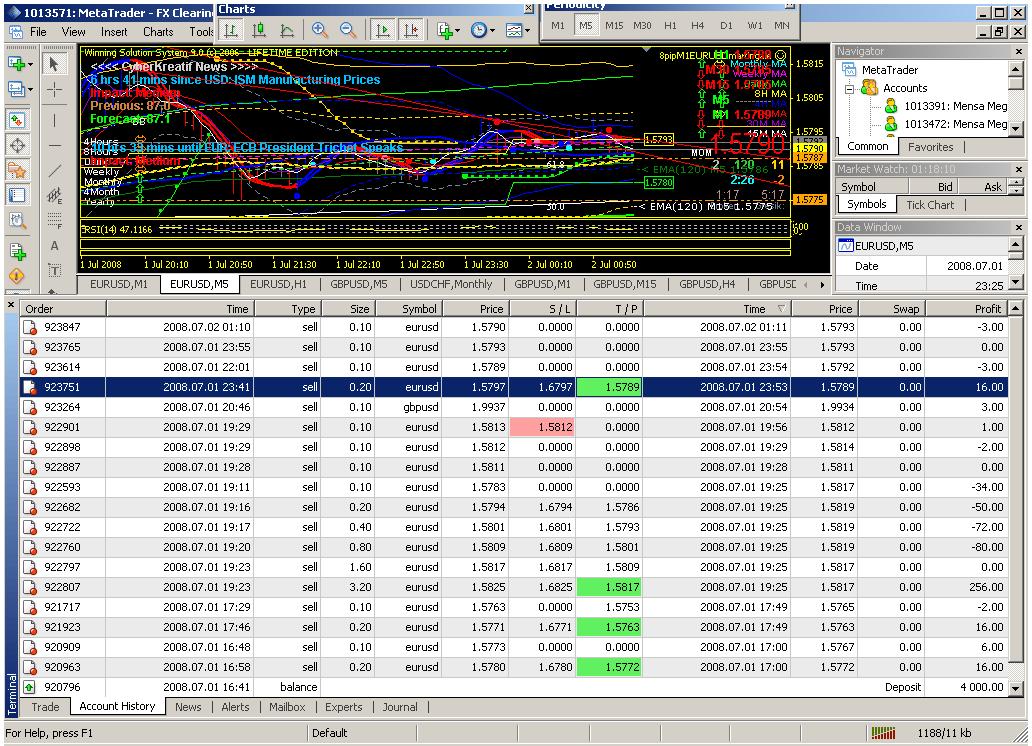This screenshot has width=1032, height=746.
Task: Open the chart templates icon
Action: [x=513, y=30]
